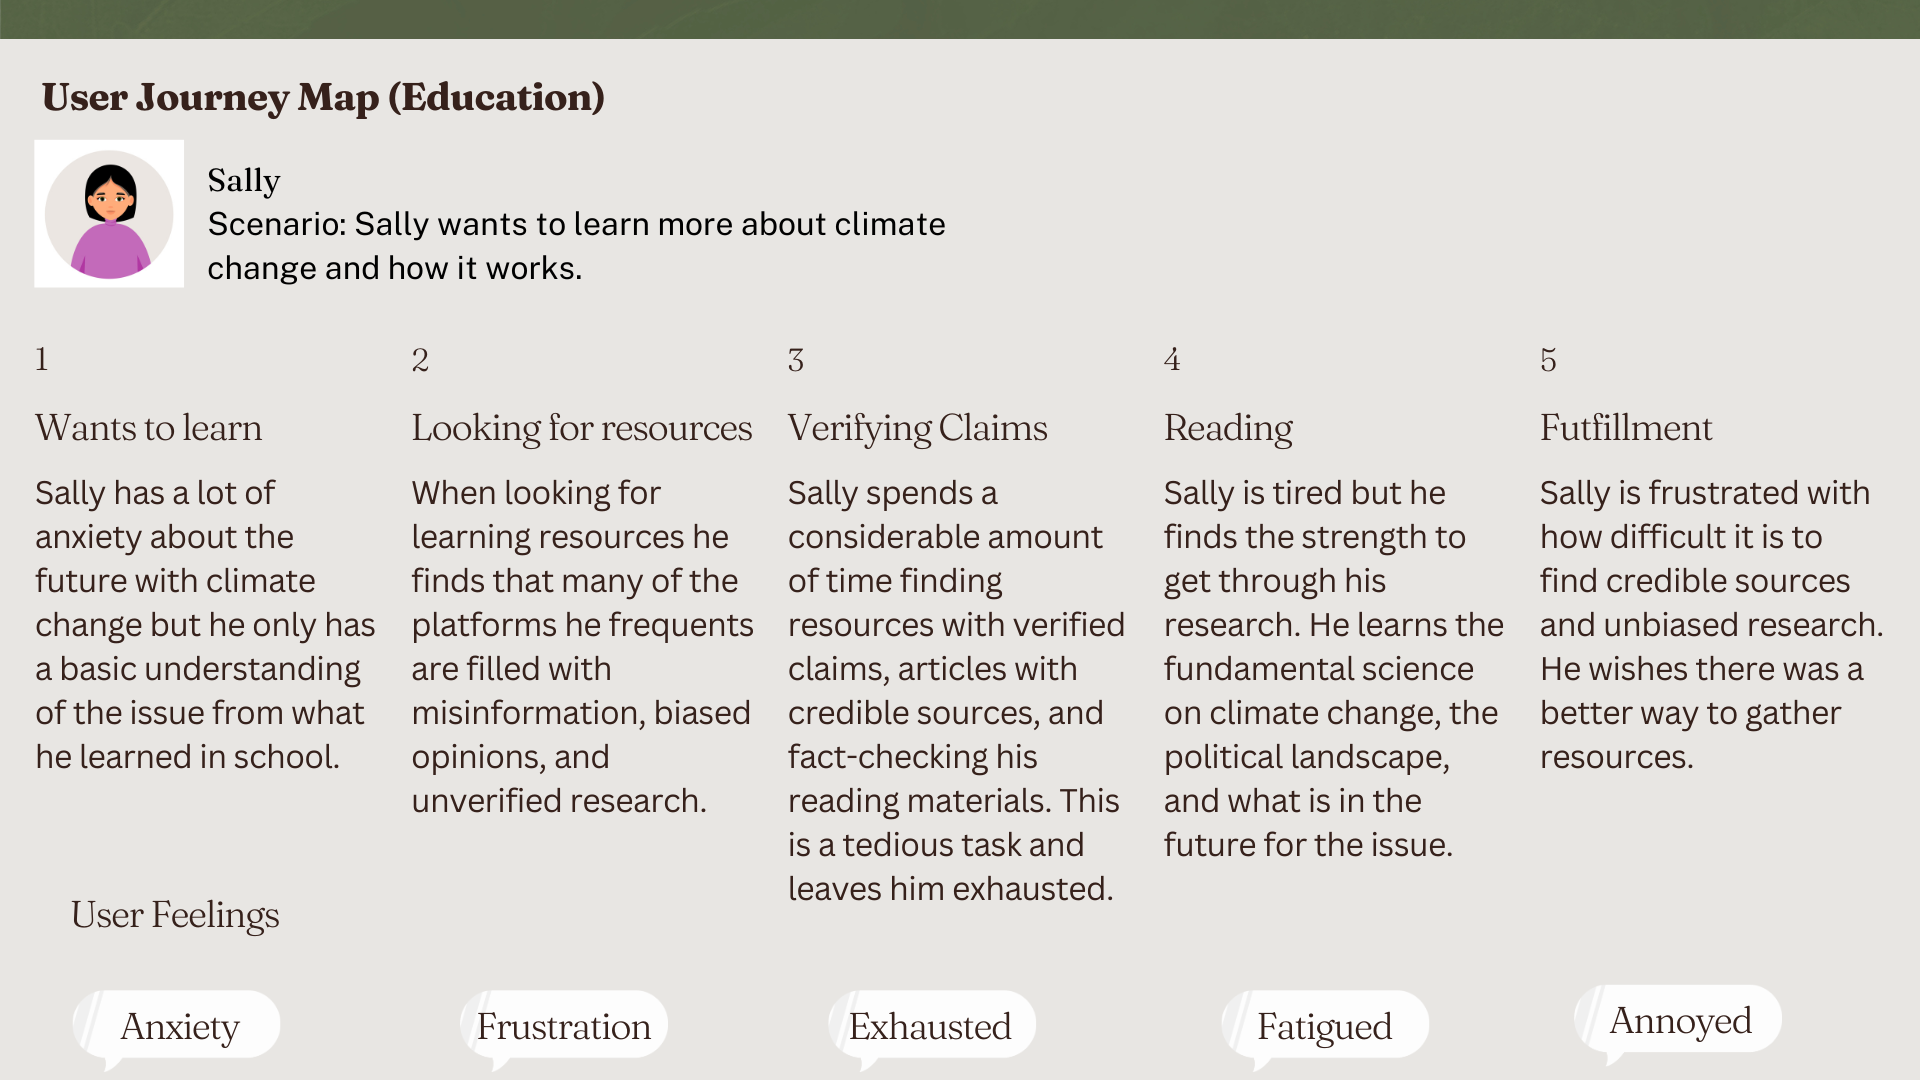Viewport: 1920px width, 1080px height.
Task: Click the dark green header bar
Action: click(x=960, y=19)
